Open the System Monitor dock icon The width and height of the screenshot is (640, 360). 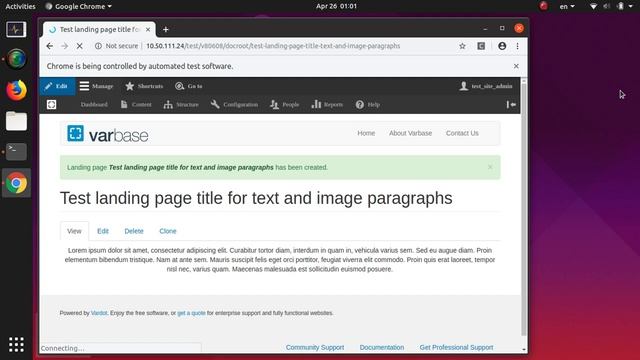coord(16,29)
